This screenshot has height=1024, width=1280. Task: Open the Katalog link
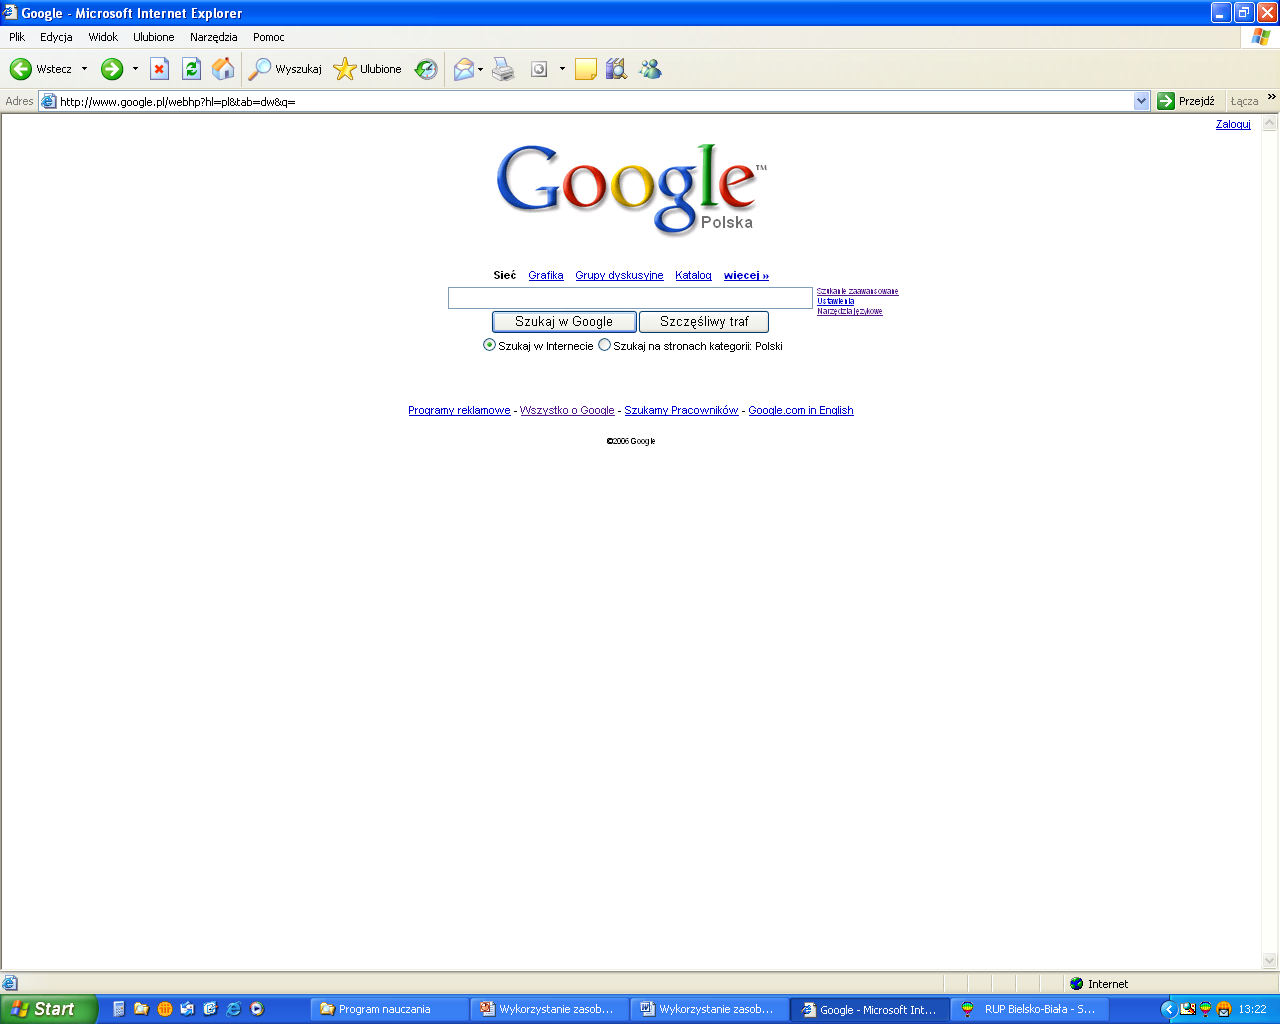click(693, 276)
